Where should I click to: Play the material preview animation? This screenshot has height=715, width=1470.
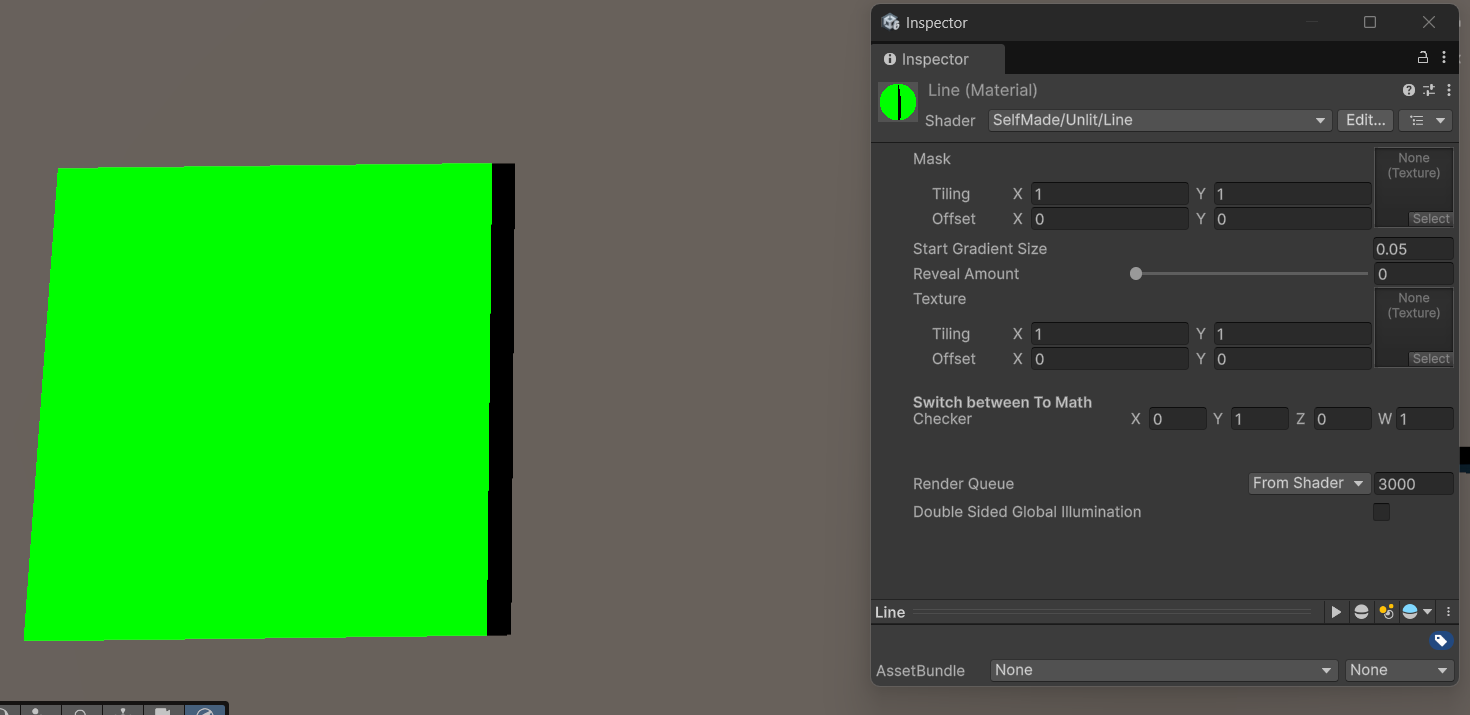coord(1336,612)
